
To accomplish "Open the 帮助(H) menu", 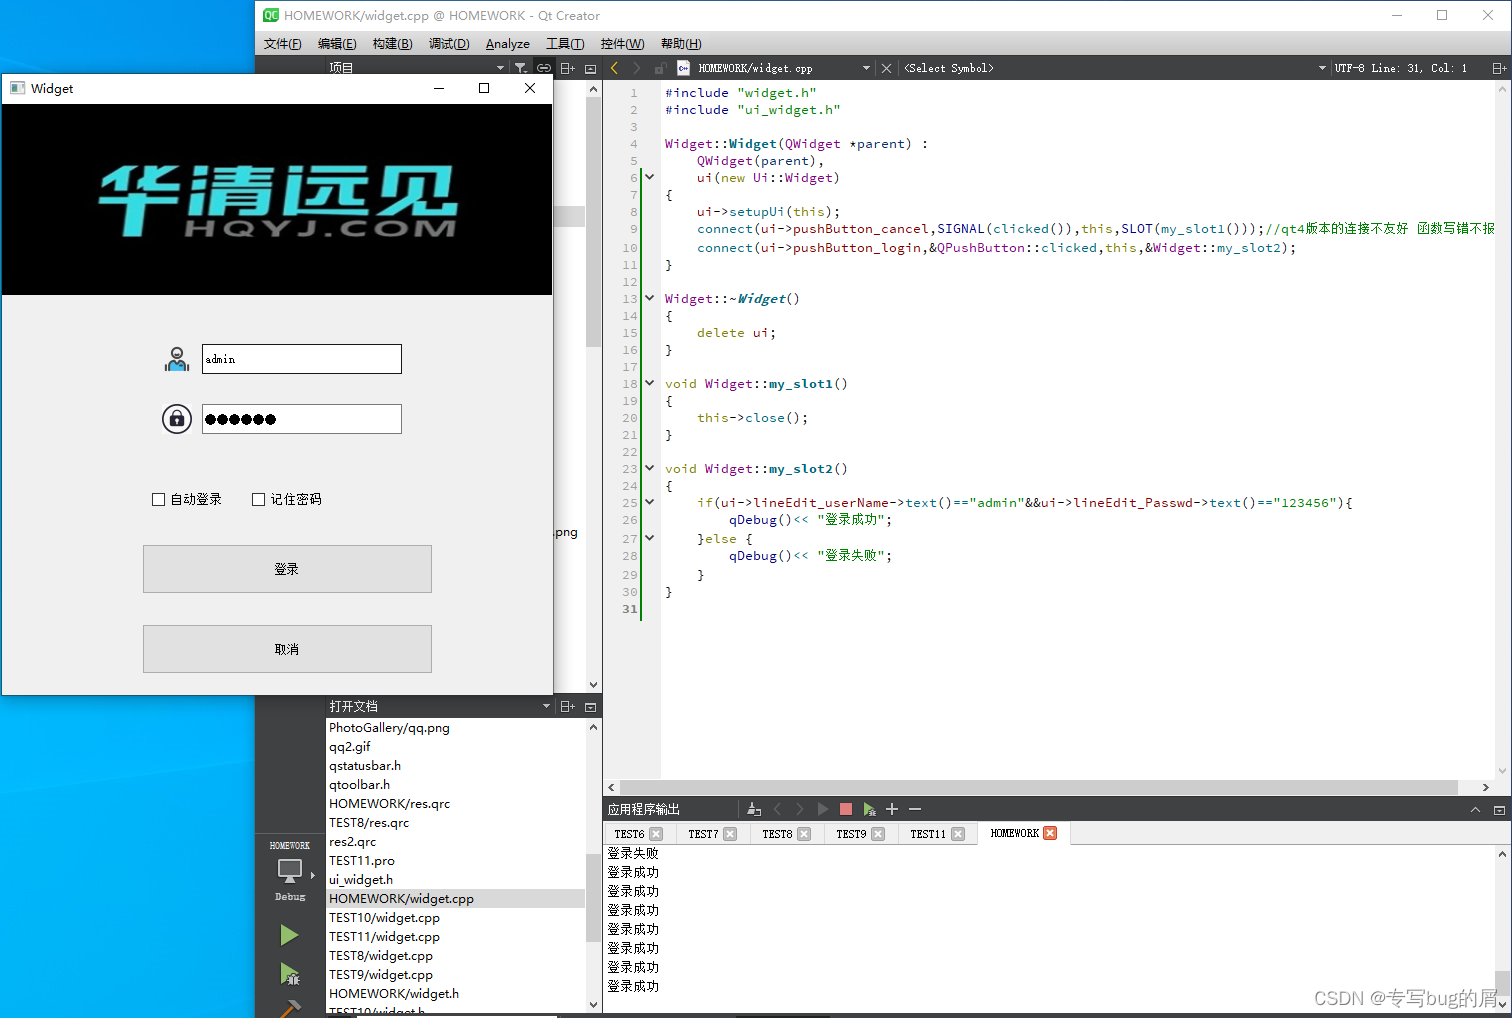I will point(681,44).
